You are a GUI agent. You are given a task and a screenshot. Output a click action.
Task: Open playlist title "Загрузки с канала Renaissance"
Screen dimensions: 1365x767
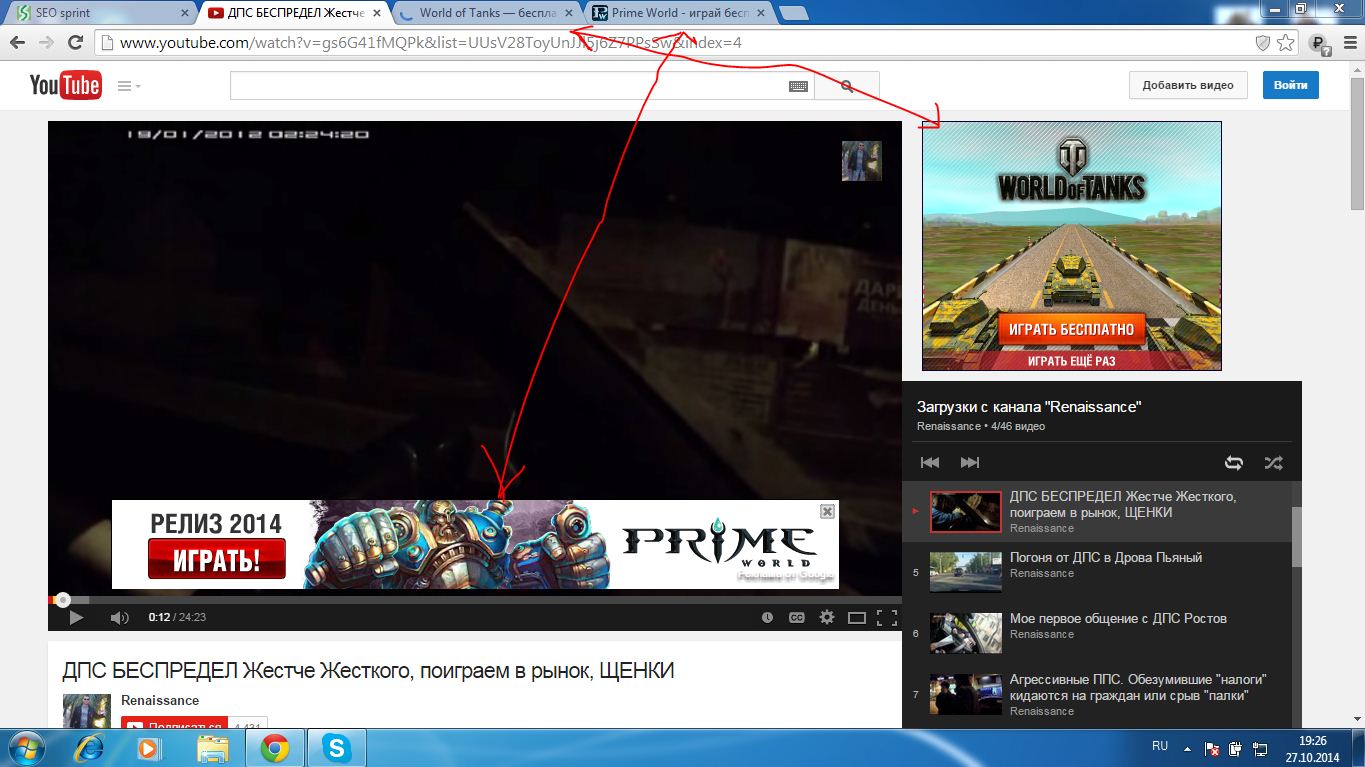pos(1029,407)
